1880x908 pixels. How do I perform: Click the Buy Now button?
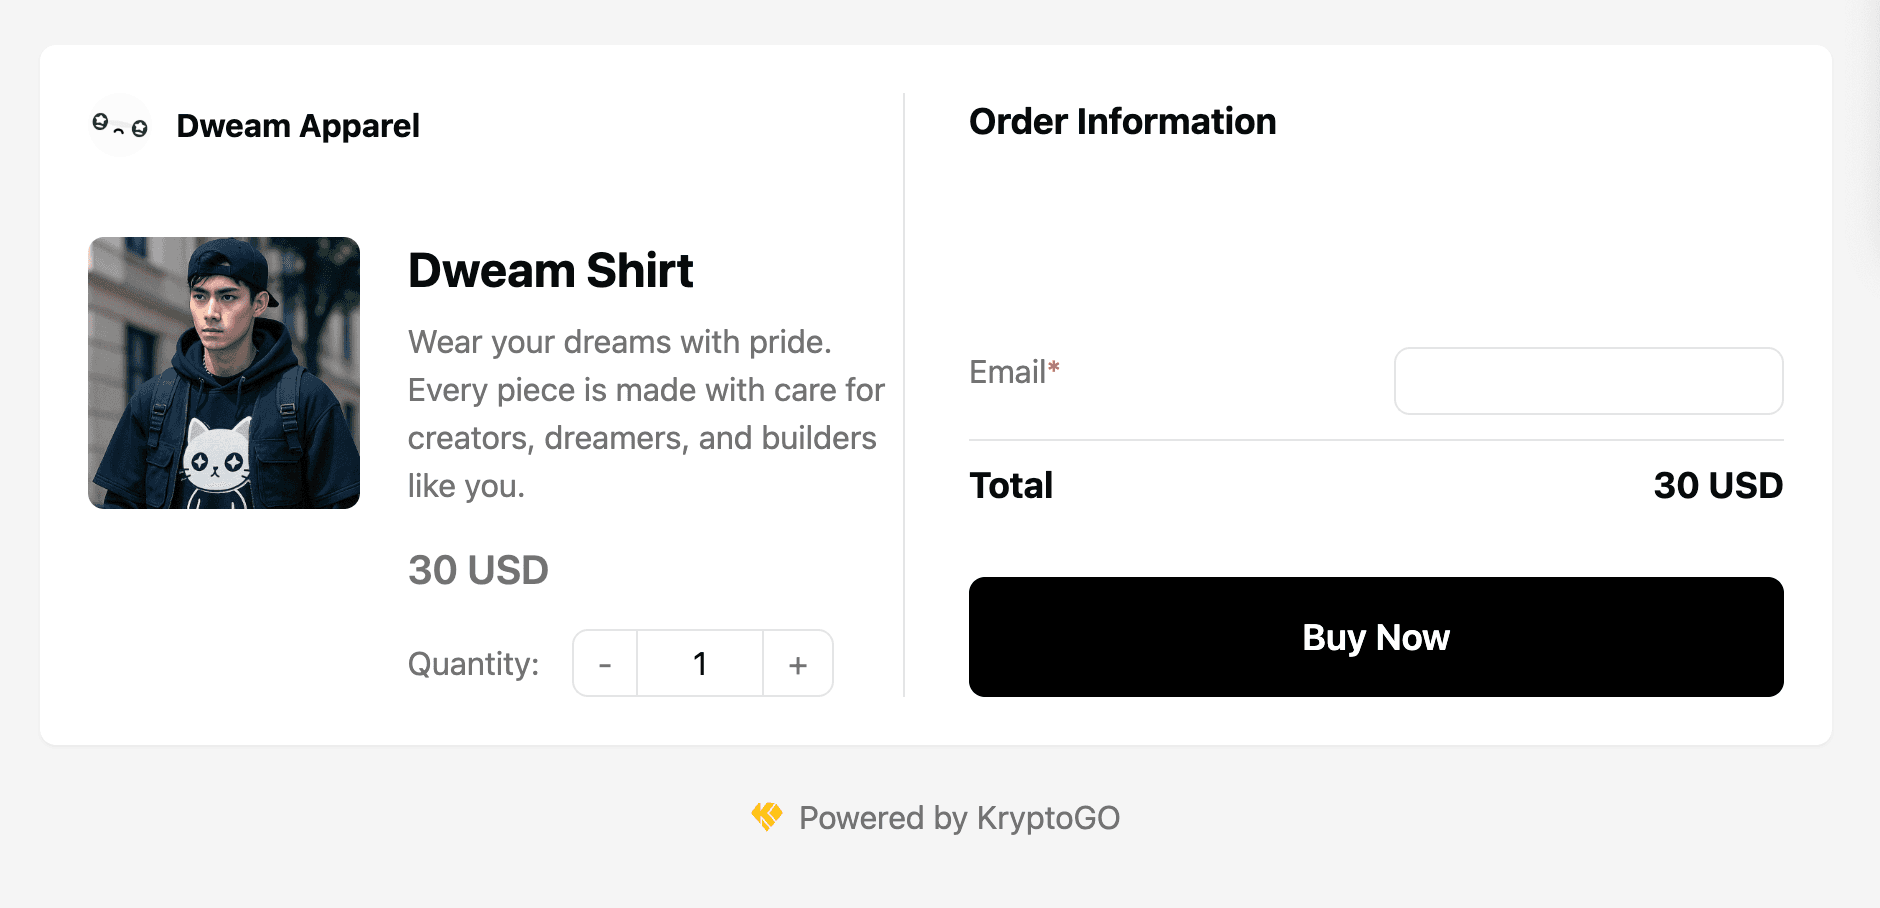pyautogui.click(x=1375, y=637)
